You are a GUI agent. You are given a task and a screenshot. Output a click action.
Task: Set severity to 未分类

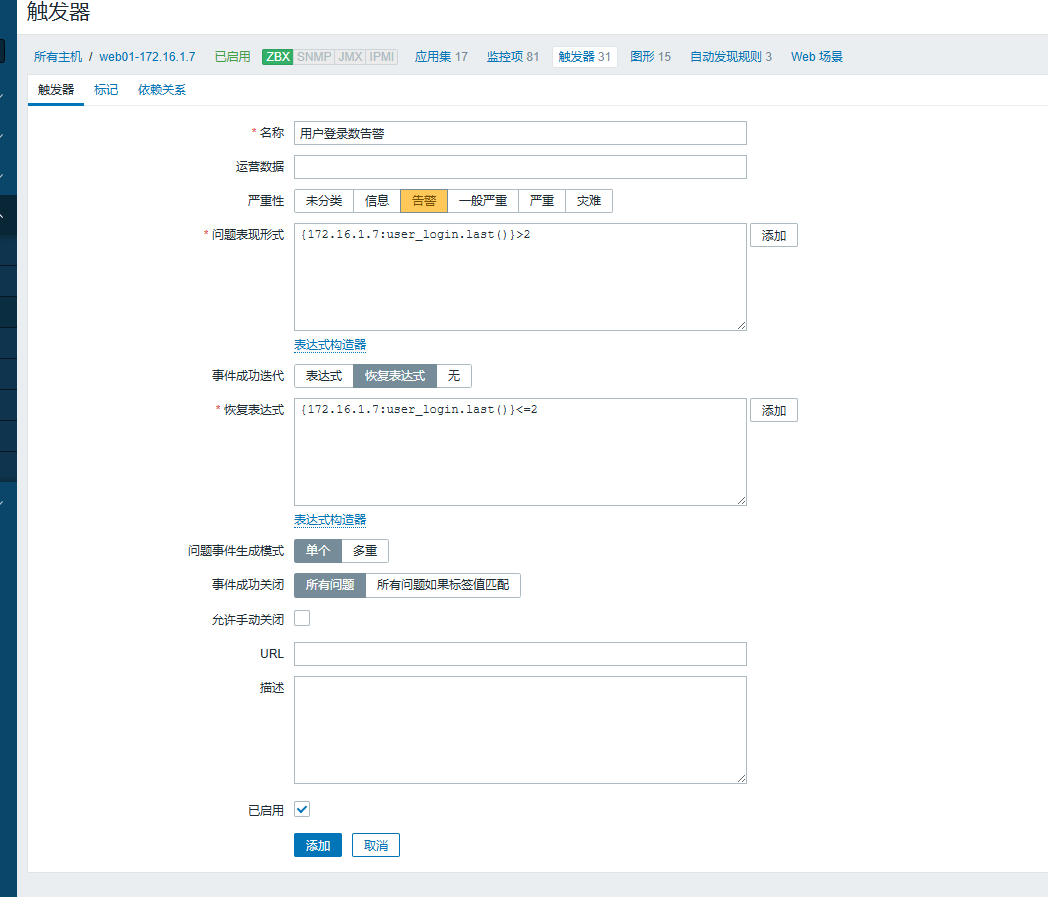(x=323, y=201)
